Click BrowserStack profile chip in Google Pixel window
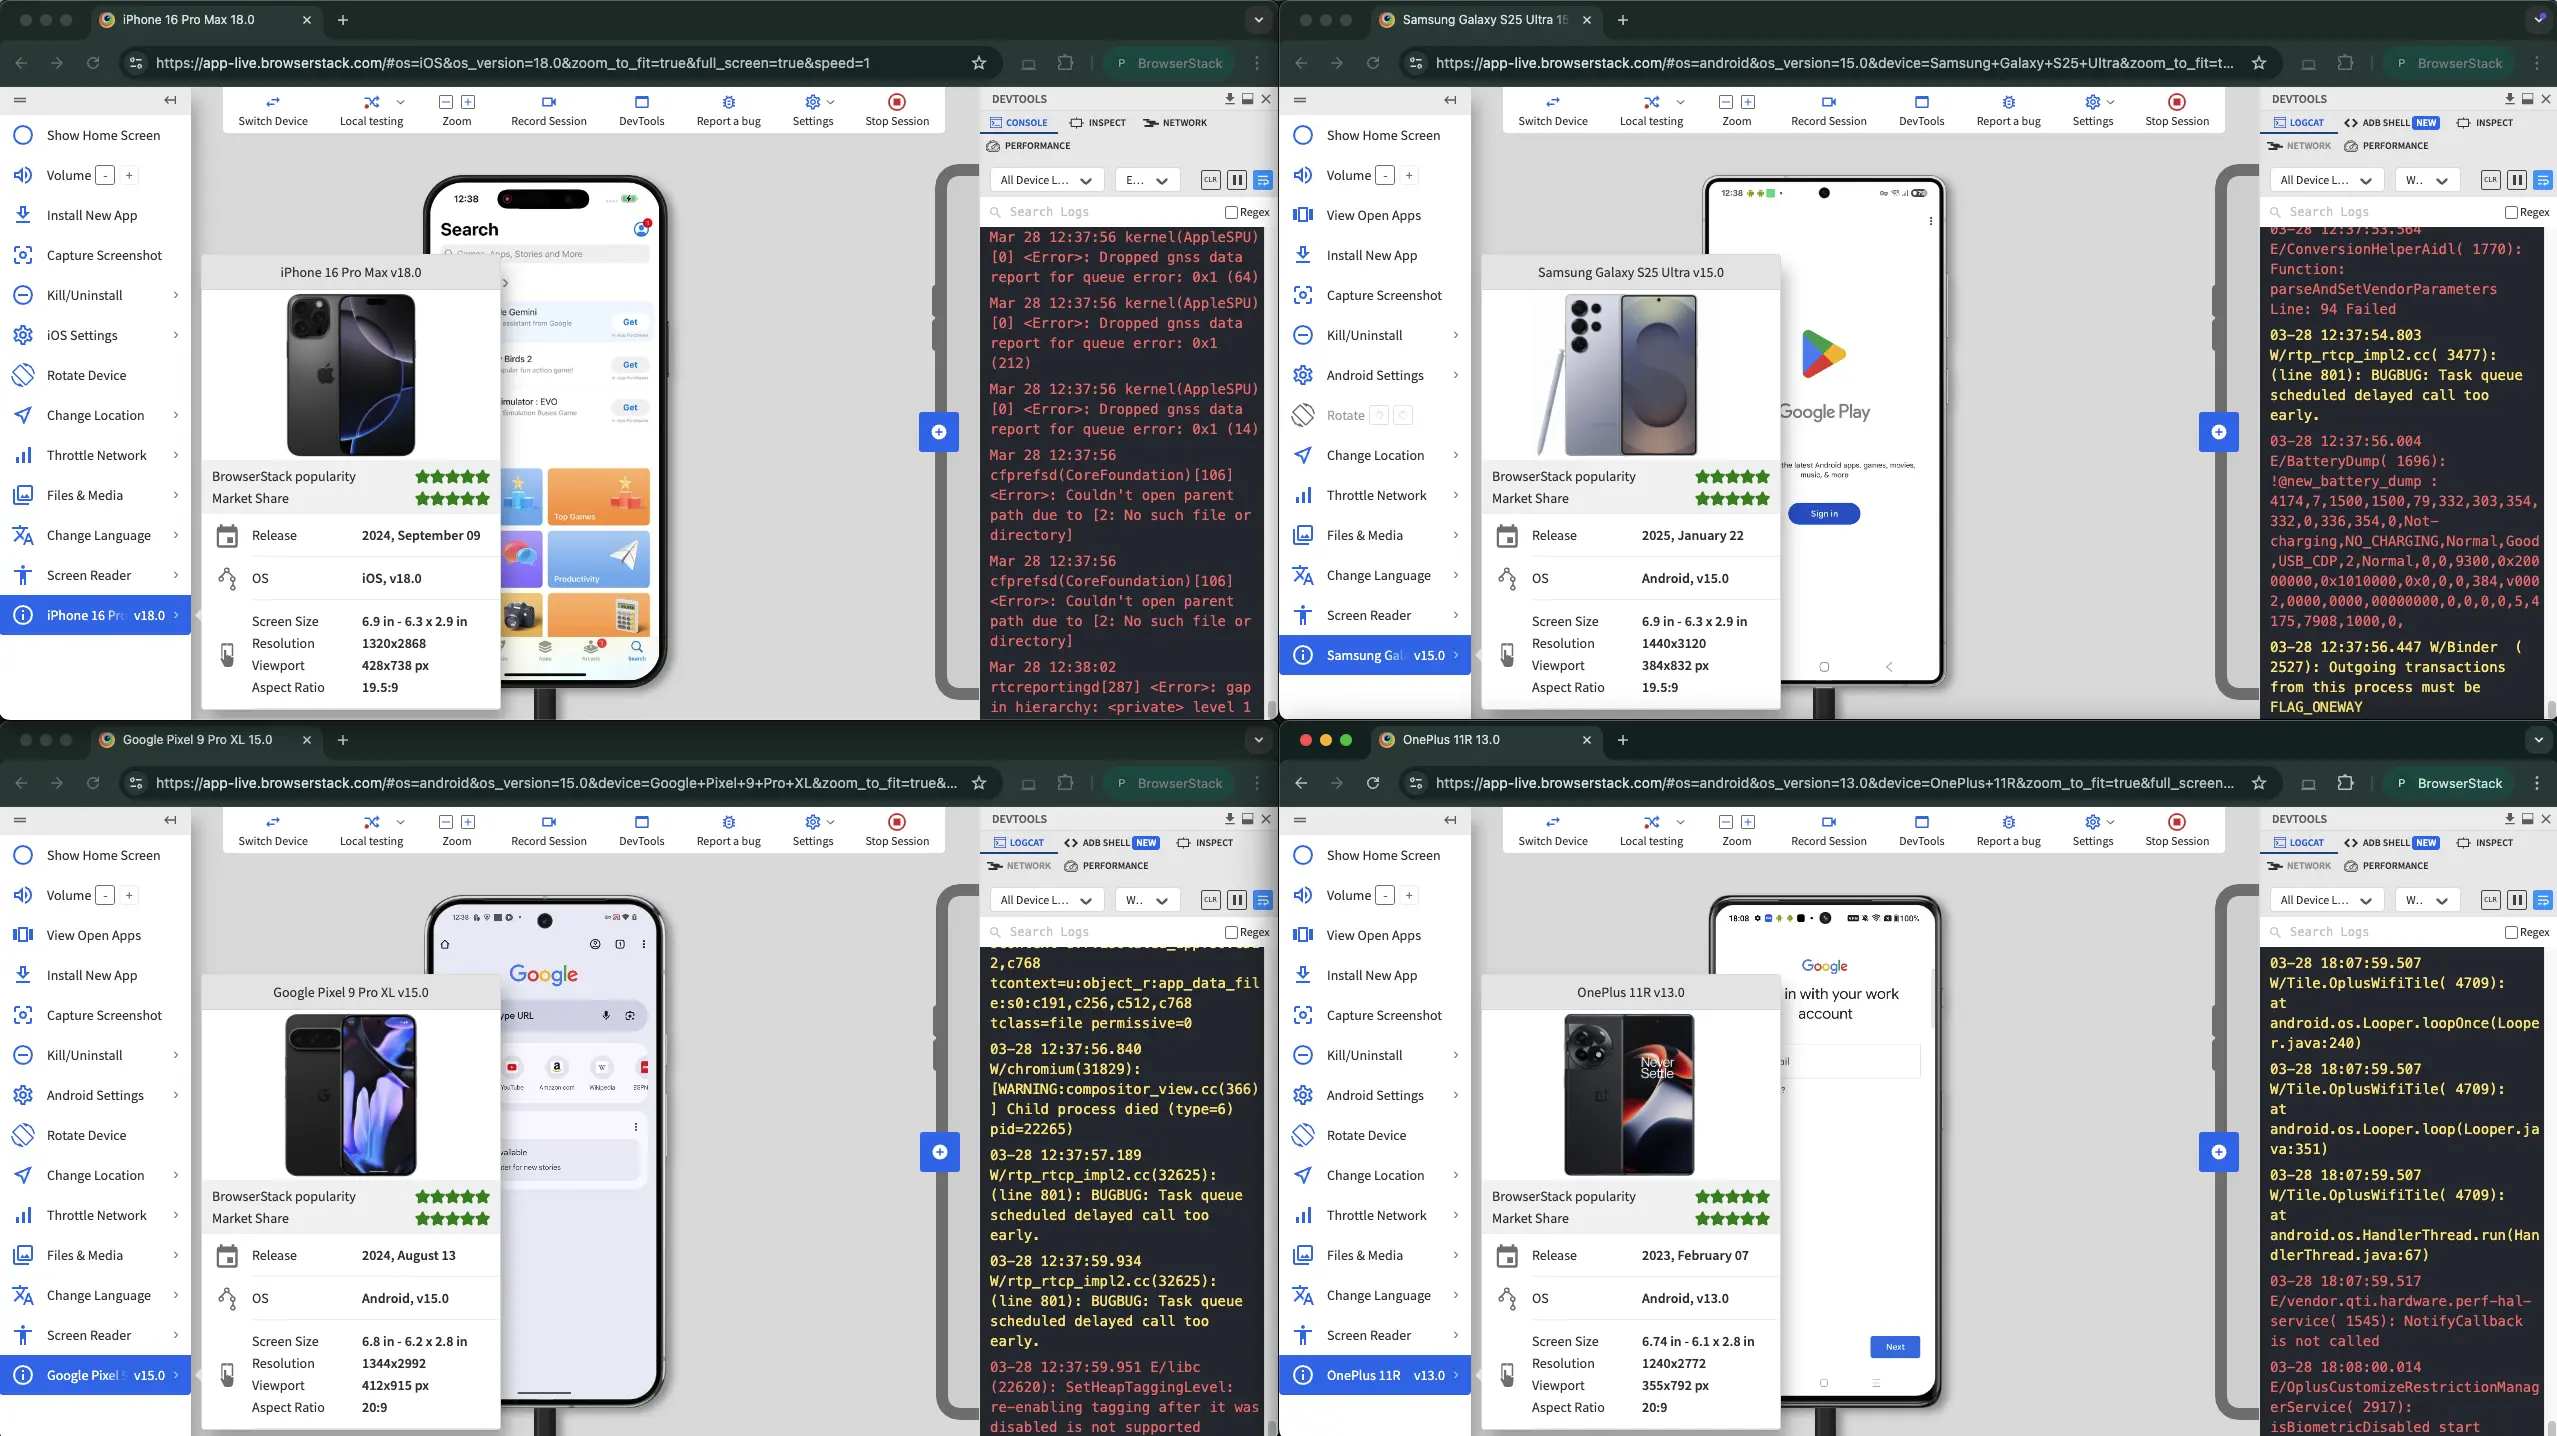The image size is (2557, 1436). coord(1168,783)
